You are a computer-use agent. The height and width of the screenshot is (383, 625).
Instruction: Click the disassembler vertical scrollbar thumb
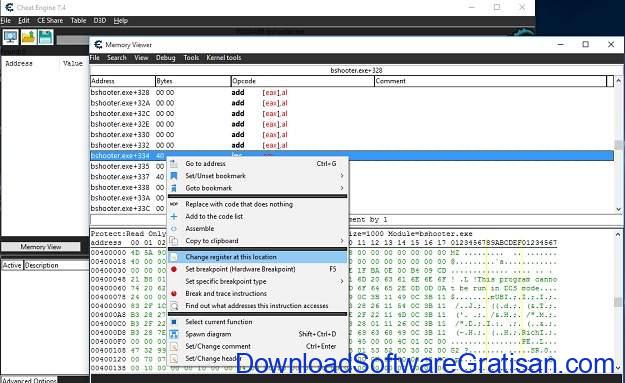618,145
